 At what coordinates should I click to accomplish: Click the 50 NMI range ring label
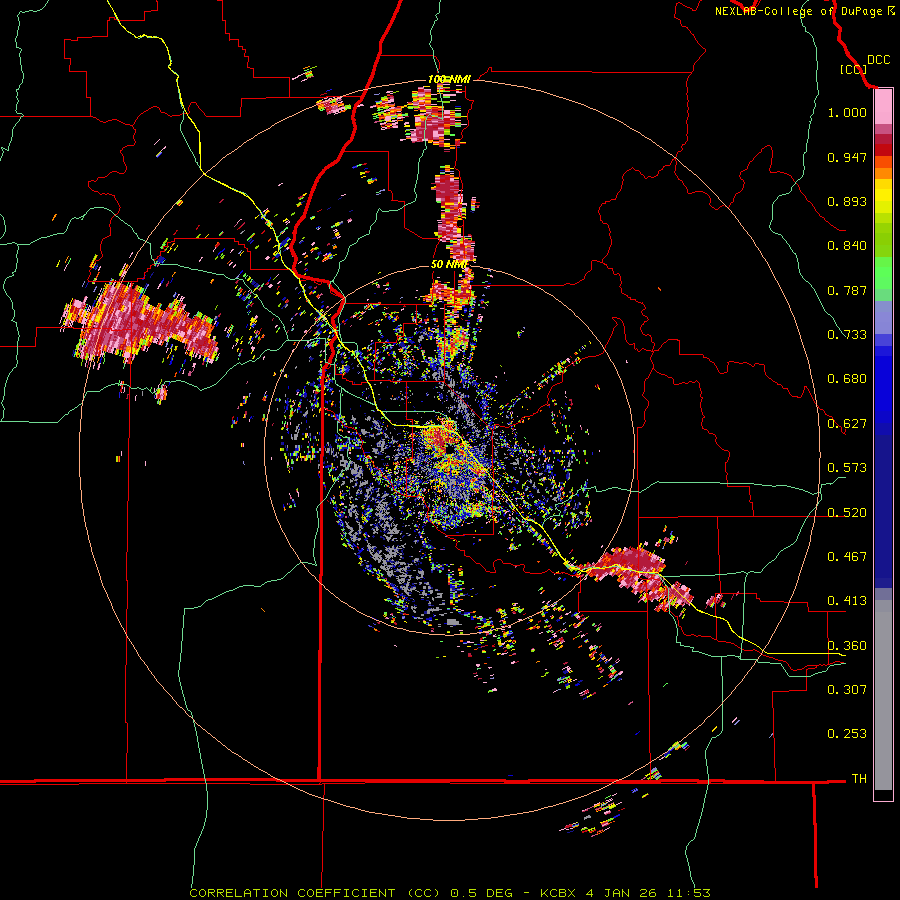(449, 265)
